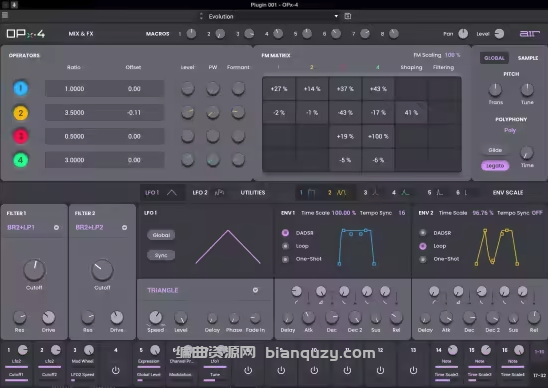The height and width of the screenshot is (388, 548).
Task: Click the LFO 1 triangle waveform display
Action: (228, 247)
